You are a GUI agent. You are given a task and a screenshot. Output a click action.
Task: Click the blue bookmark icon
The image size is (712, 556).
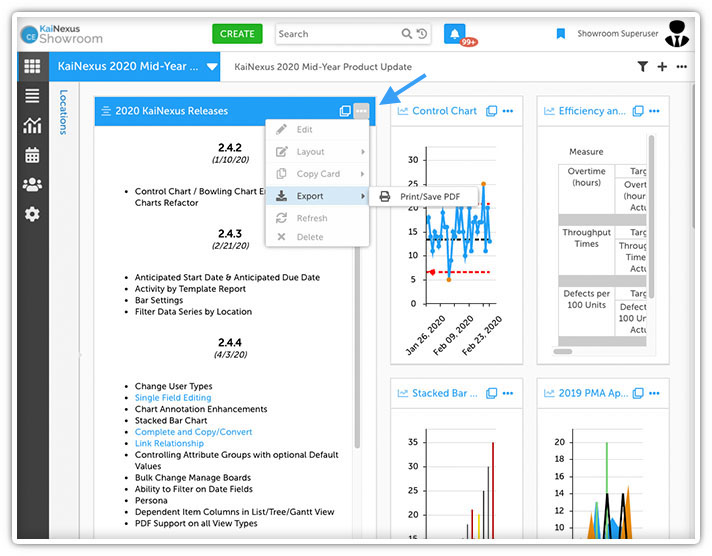tap(561, 34)
